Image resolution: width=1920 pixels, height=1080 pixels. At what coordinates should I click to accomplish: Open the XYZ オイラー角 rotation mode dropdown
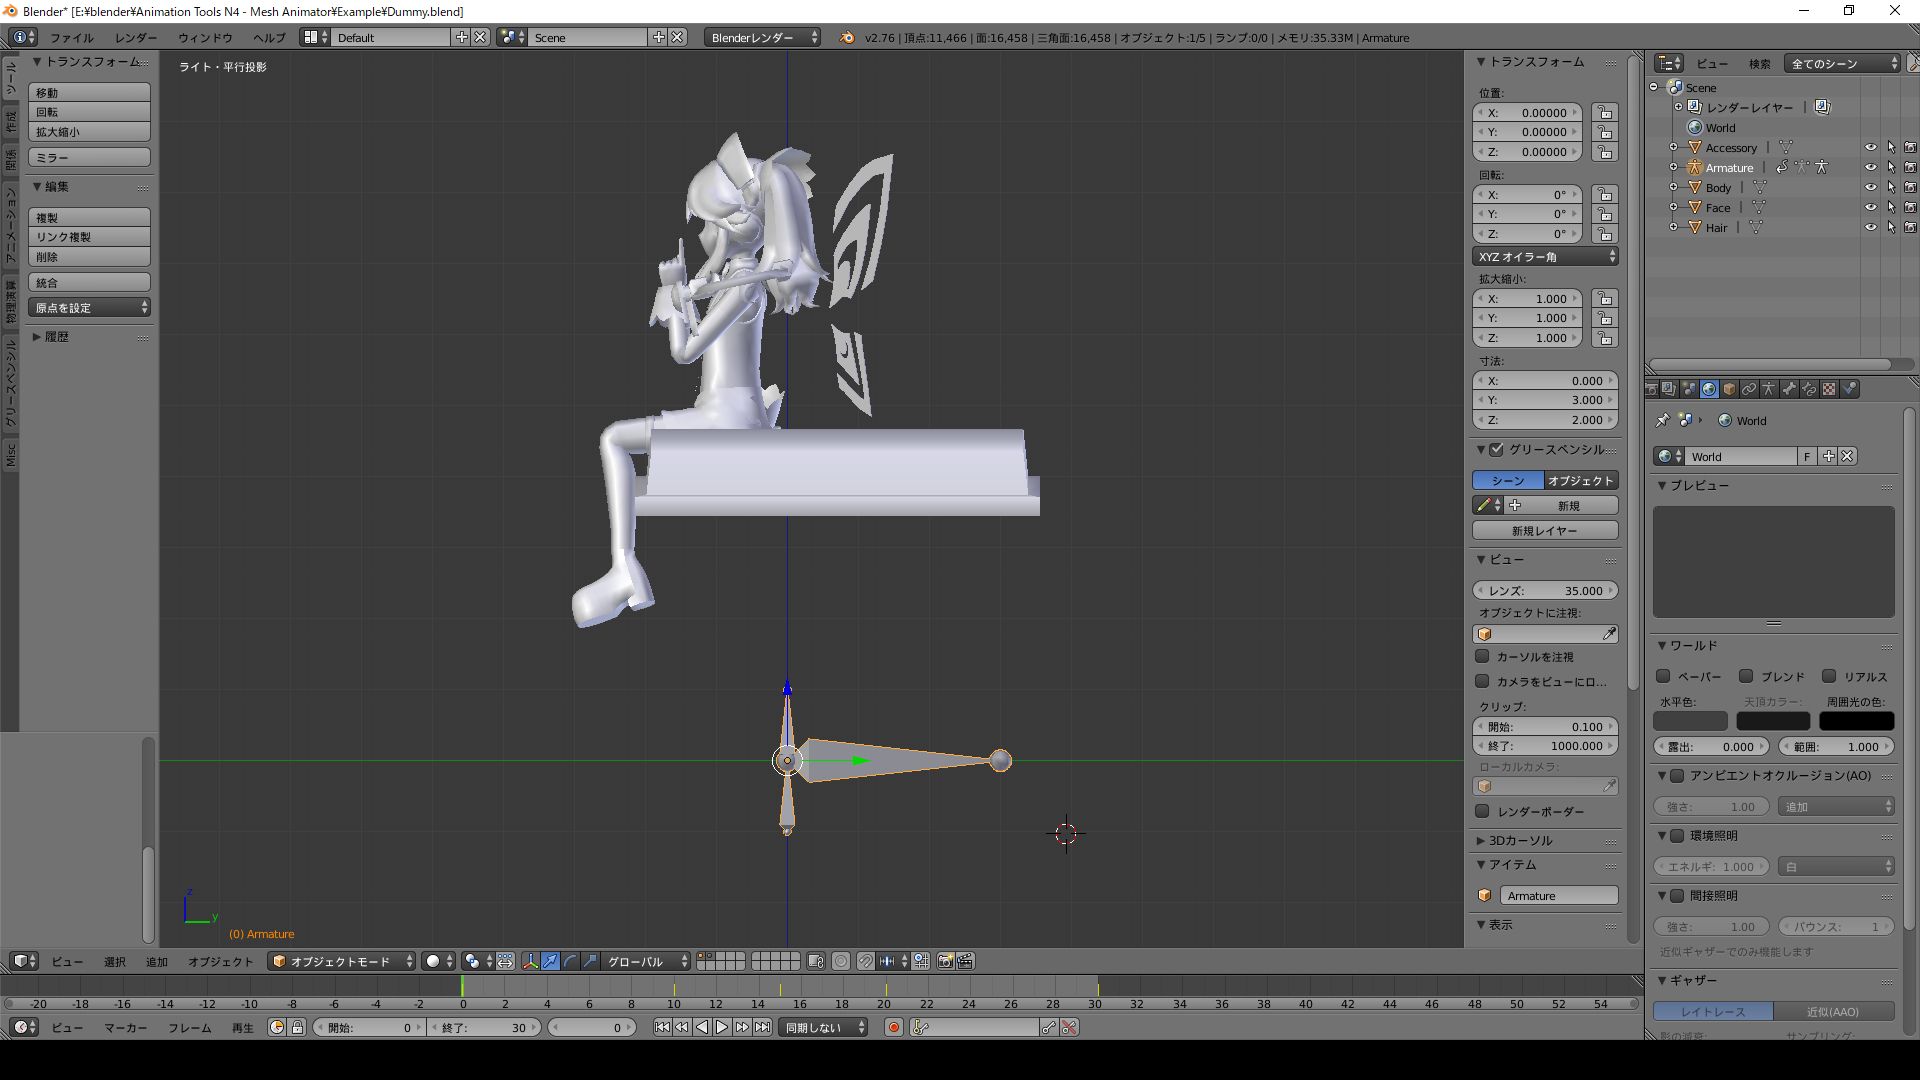(1545, 257)
